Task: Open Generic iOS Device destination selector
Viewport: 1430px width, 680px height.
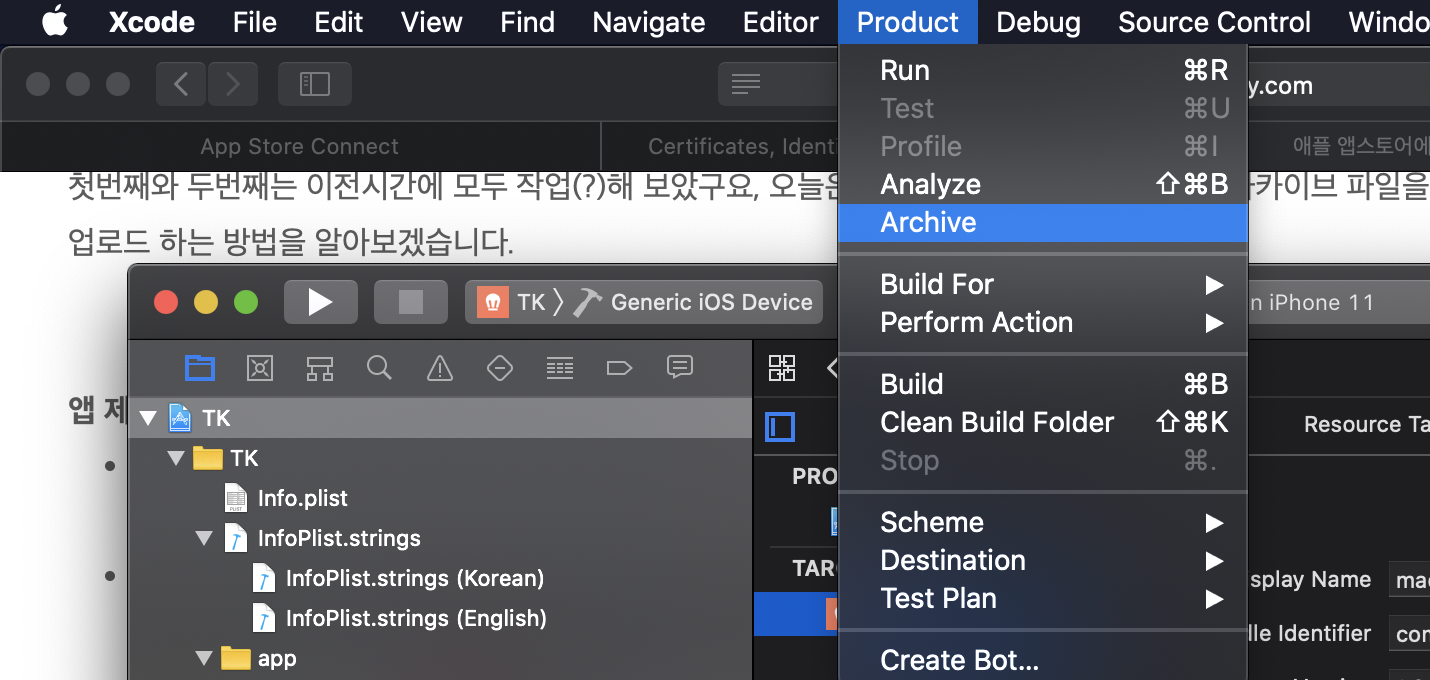Action: [694, 302]
